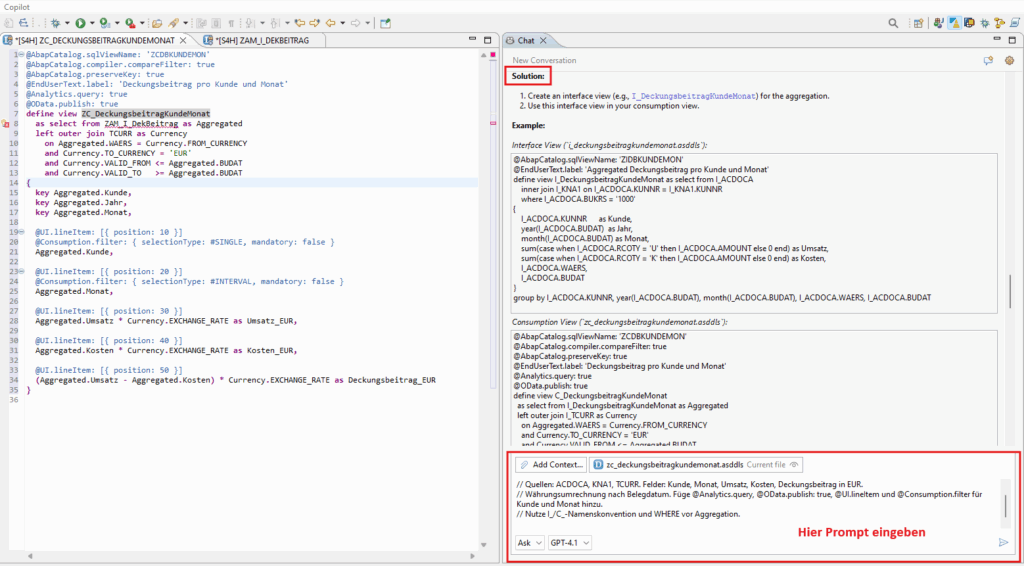
Task: Click the toolbar search magnifier icon
Action: point(893,22)
